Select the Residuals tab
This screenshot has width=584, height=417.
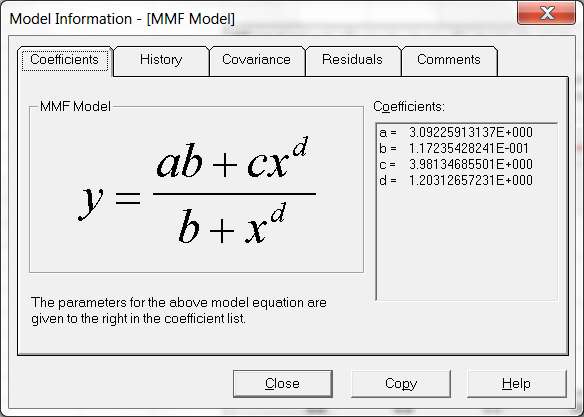click(352, 60)
